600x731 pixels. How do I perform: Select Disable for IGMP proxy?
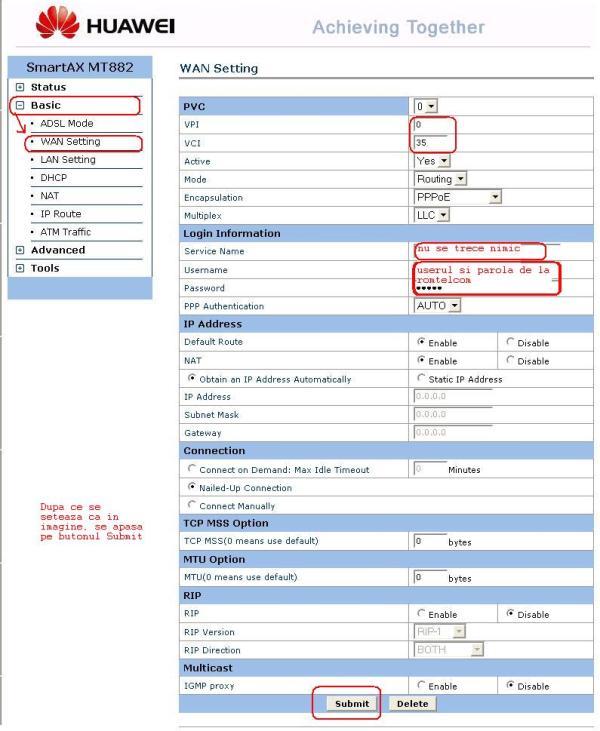(510, 685)
